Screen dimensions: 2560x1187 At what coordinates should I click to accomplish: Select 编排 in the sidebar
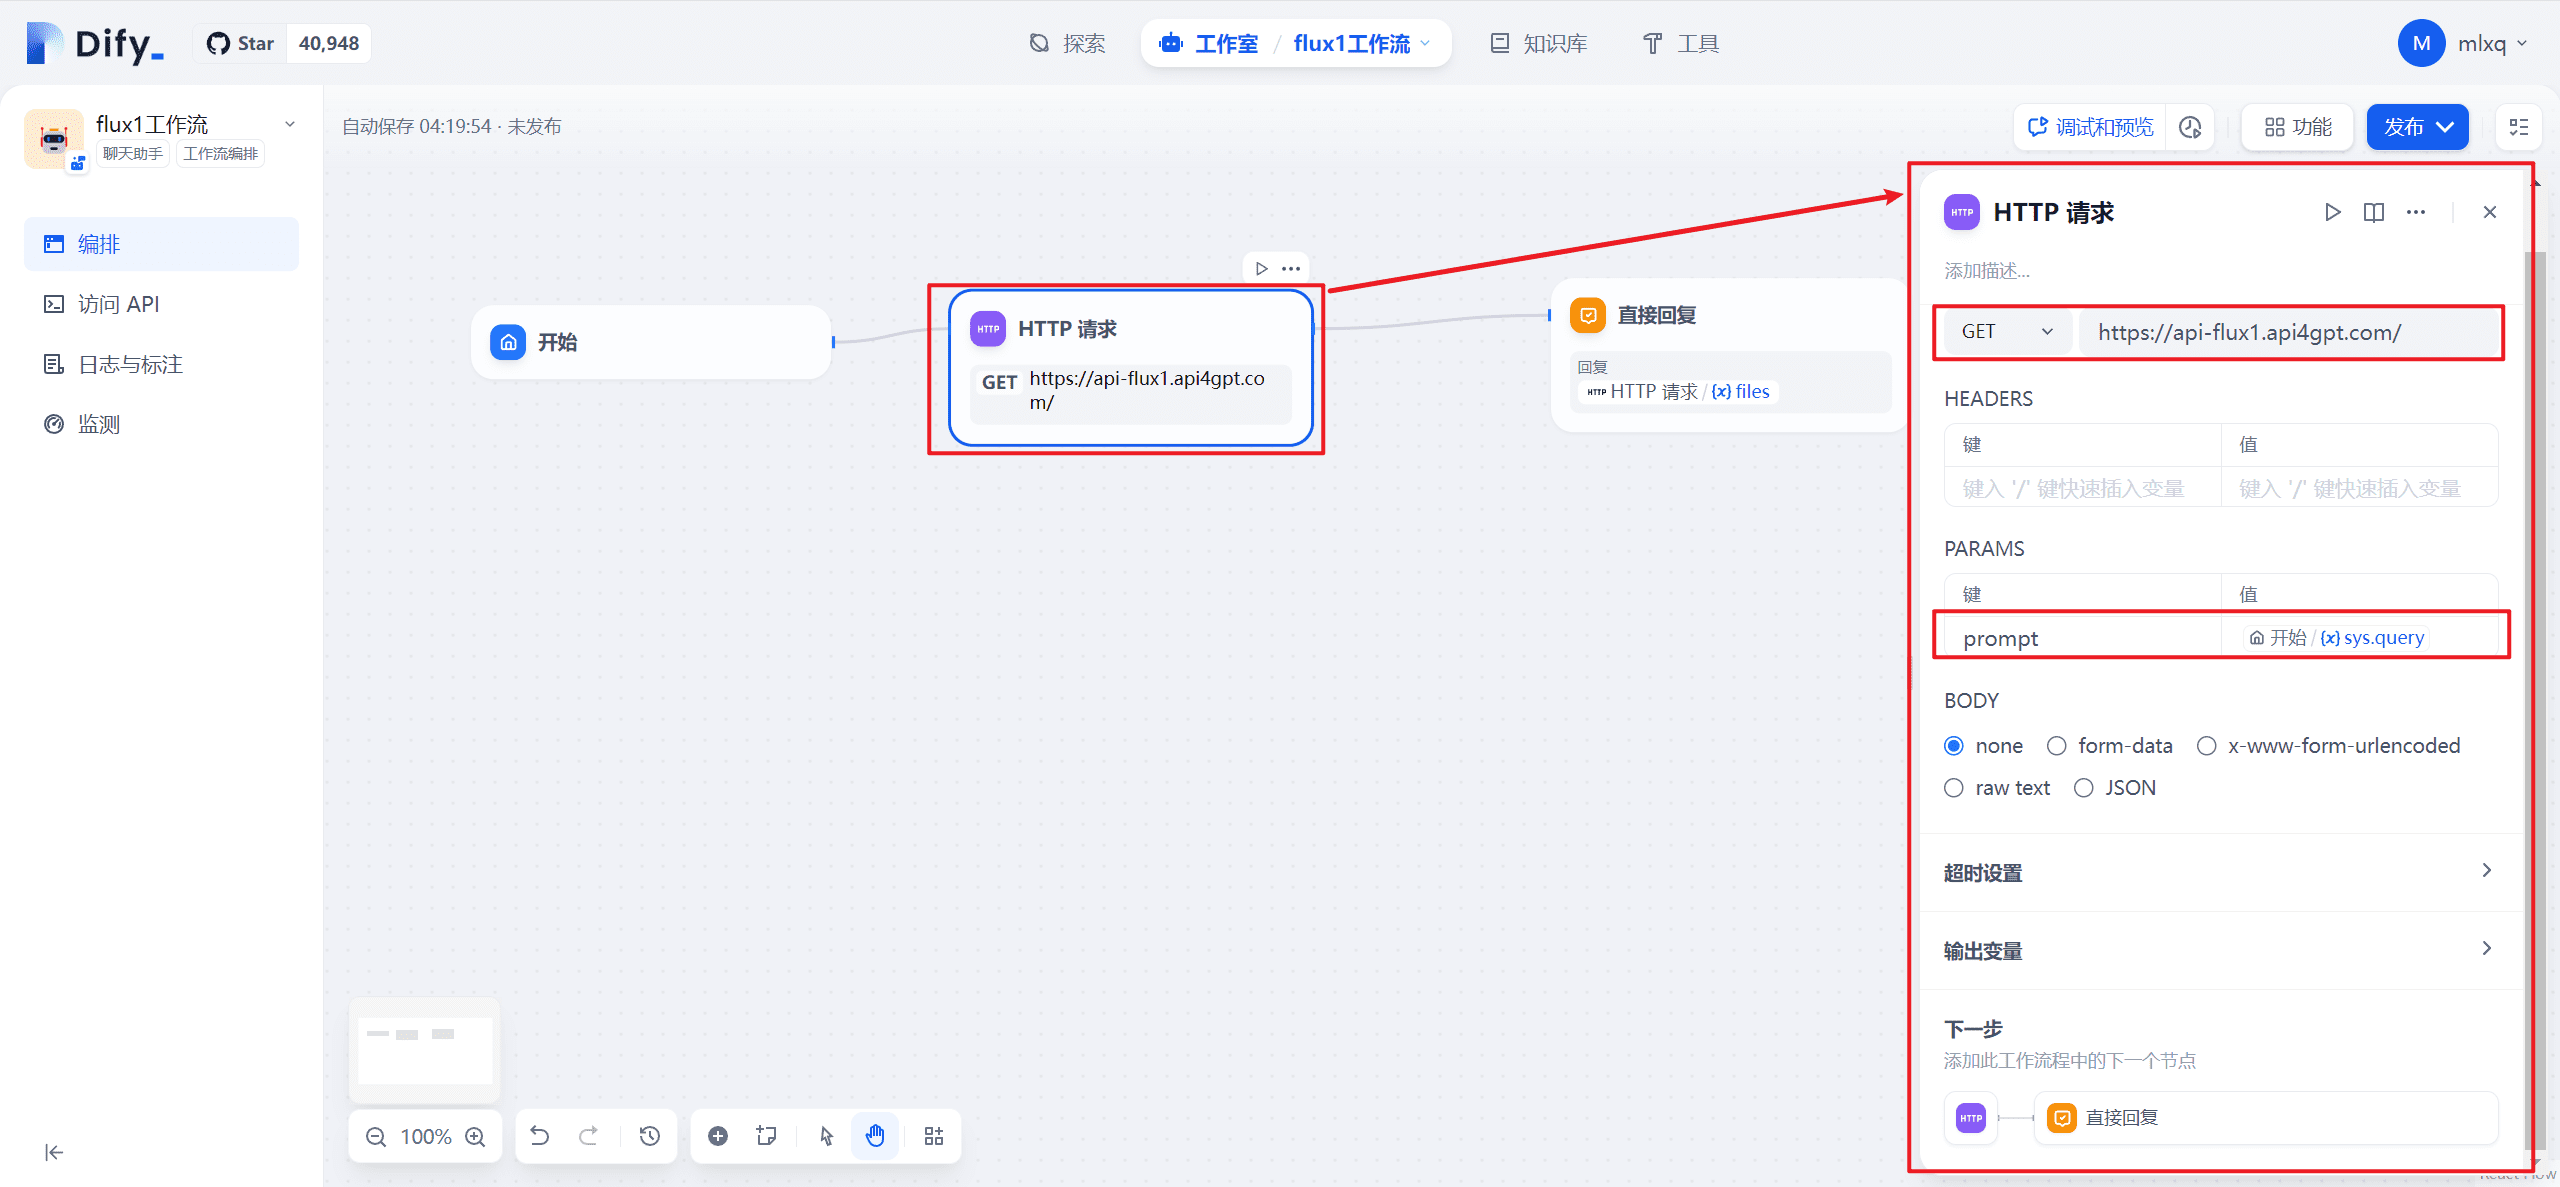pos(161,244)
